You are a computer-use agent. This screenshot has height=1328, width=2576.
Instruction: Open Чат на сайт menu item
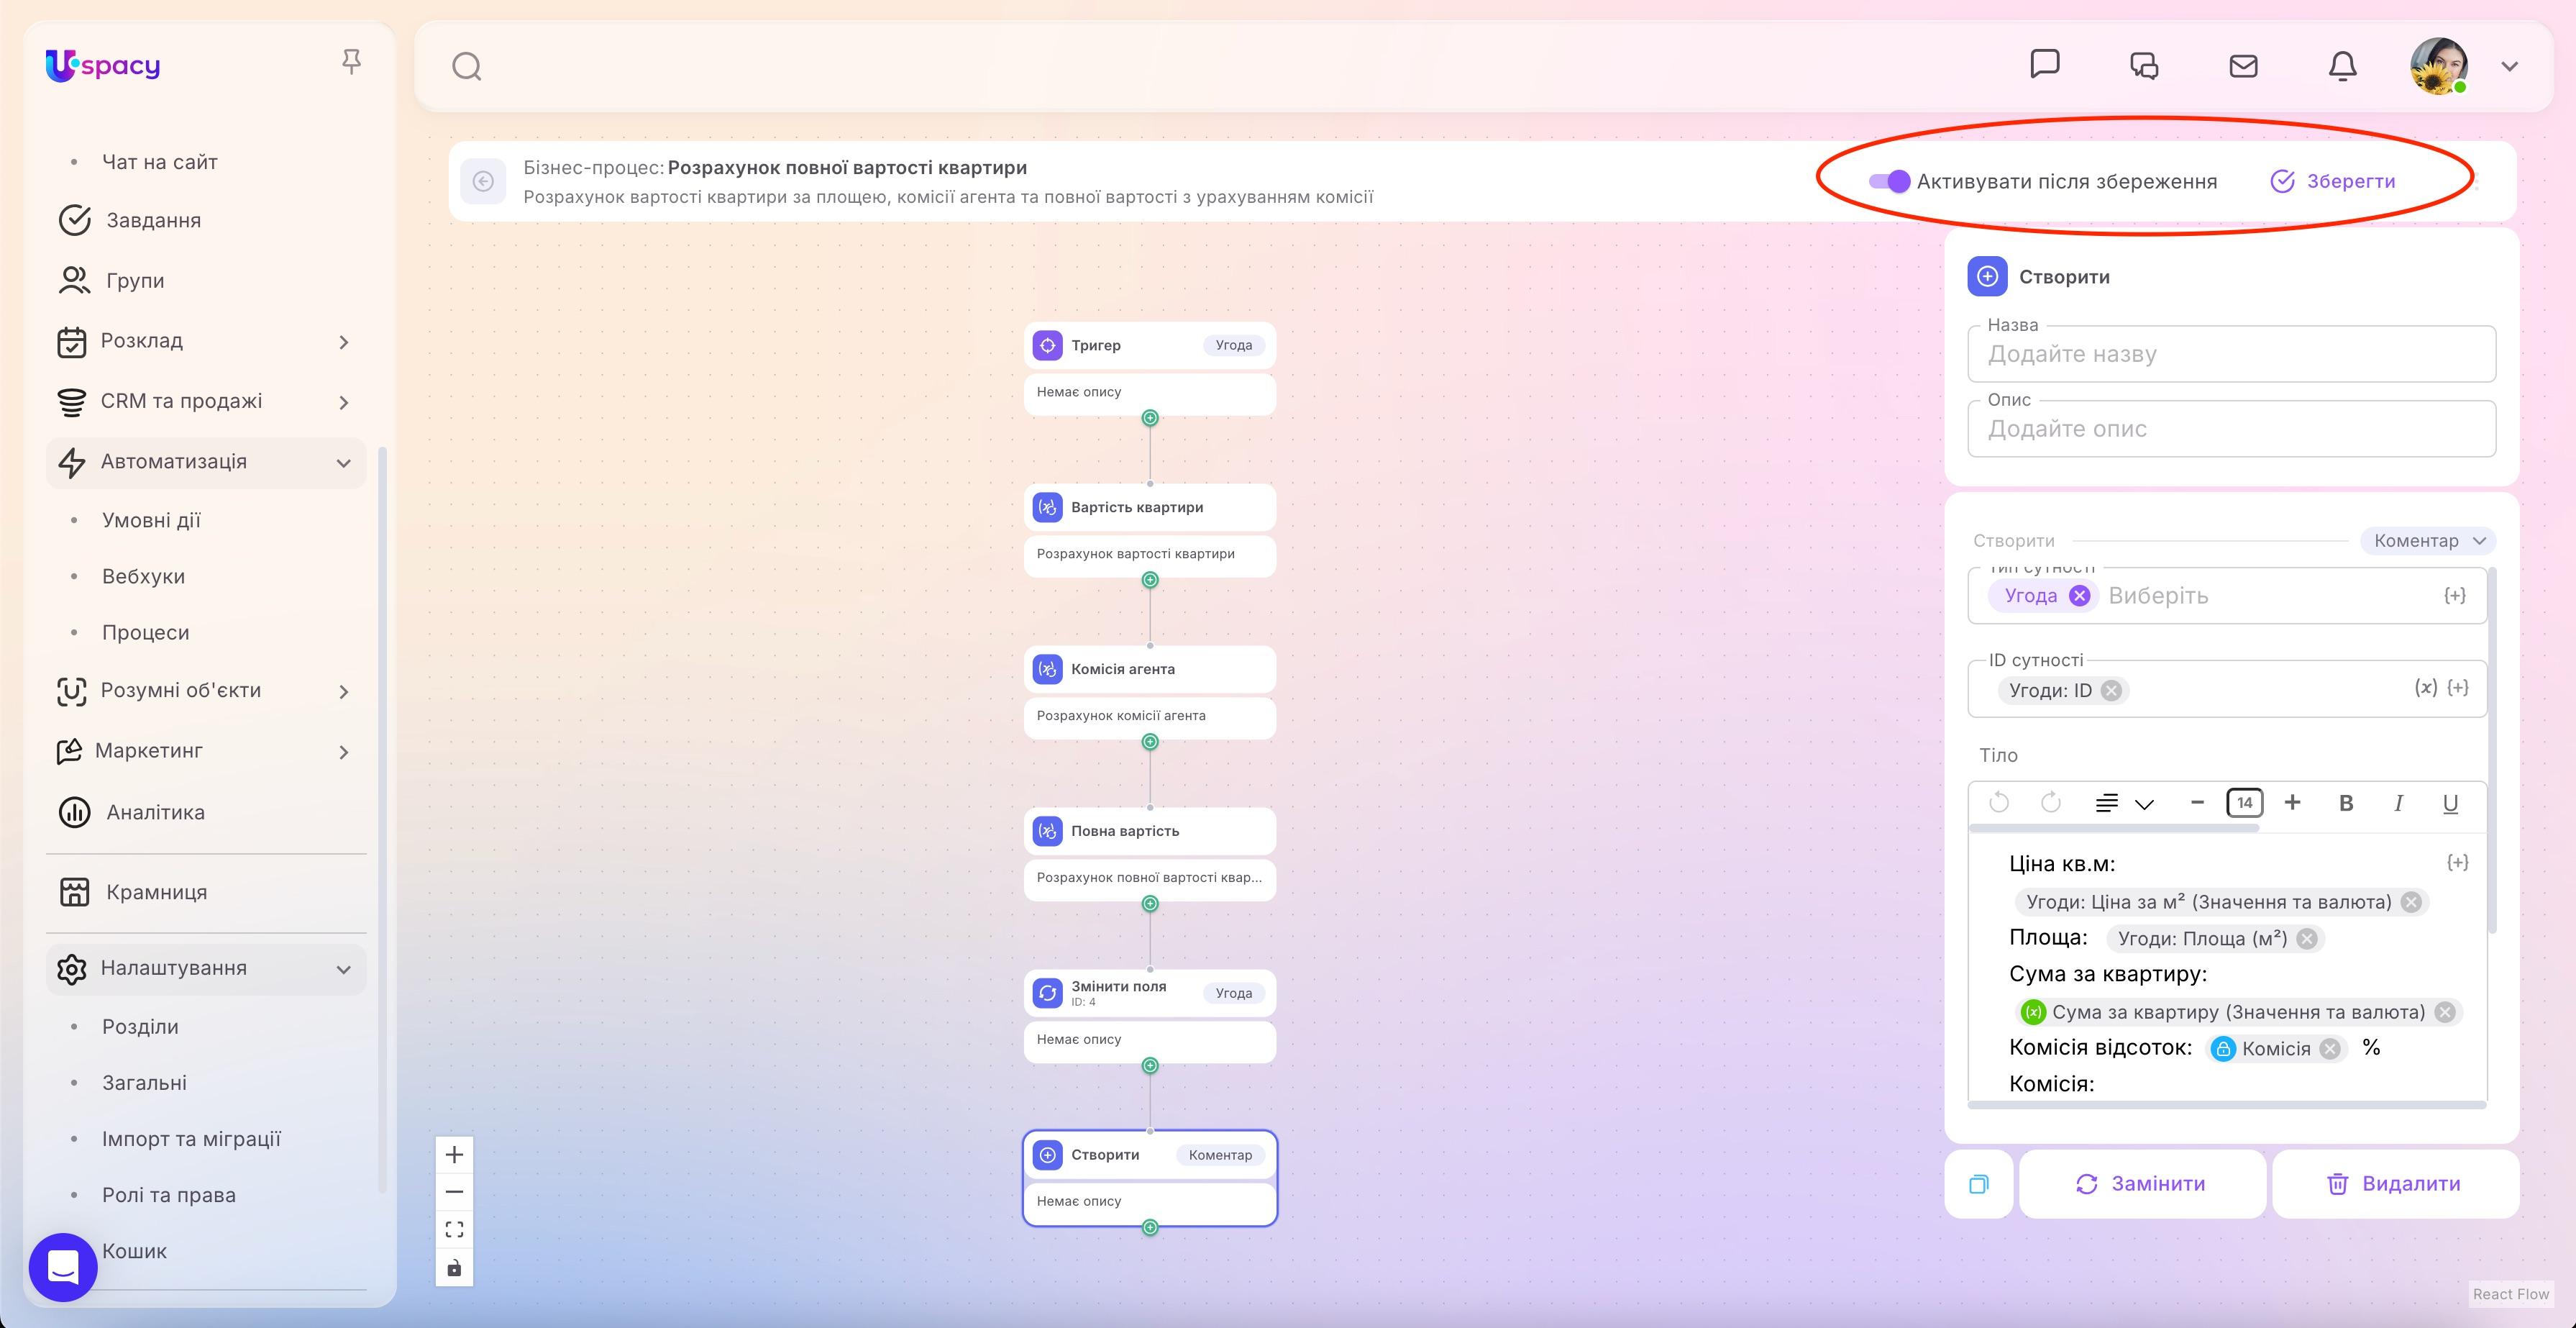pyautogui.click(x=159, y=162)
